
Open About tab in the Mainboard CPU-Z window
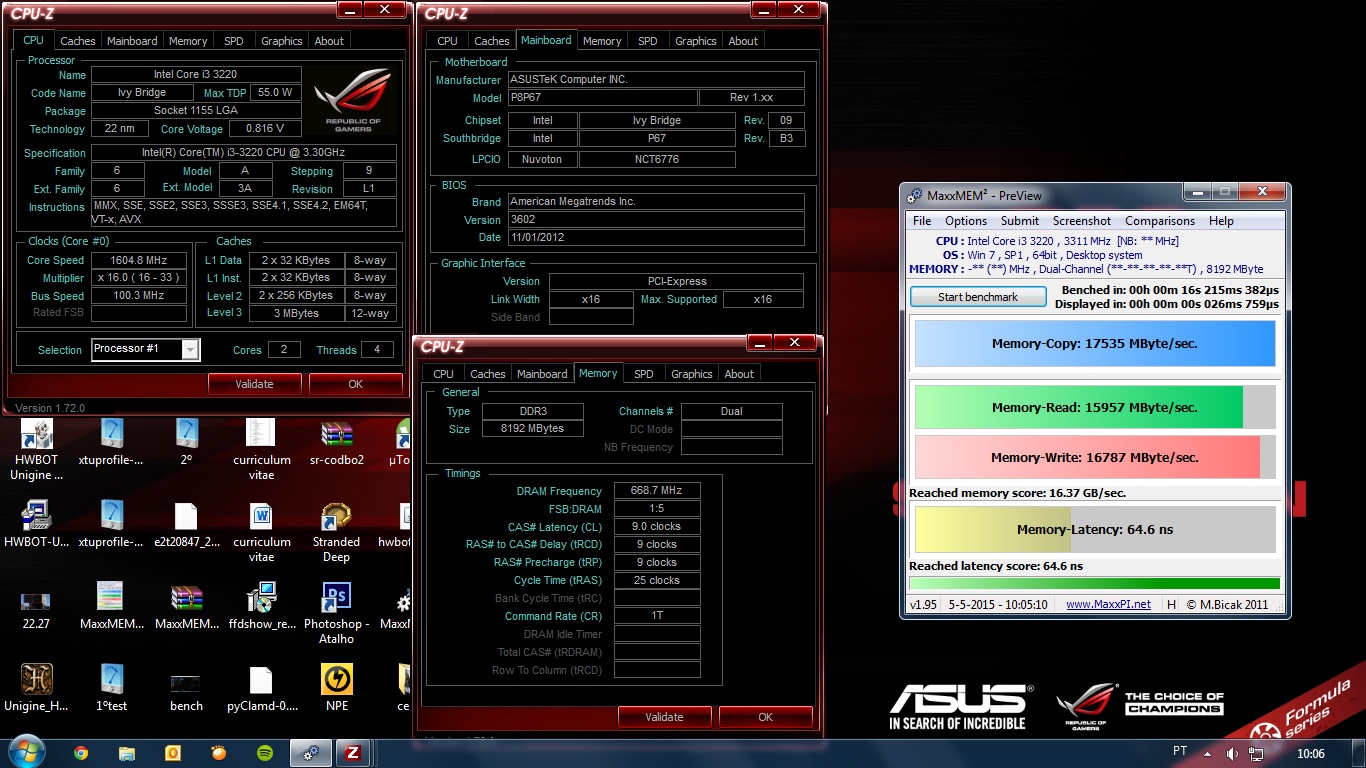tap(743, 41)
